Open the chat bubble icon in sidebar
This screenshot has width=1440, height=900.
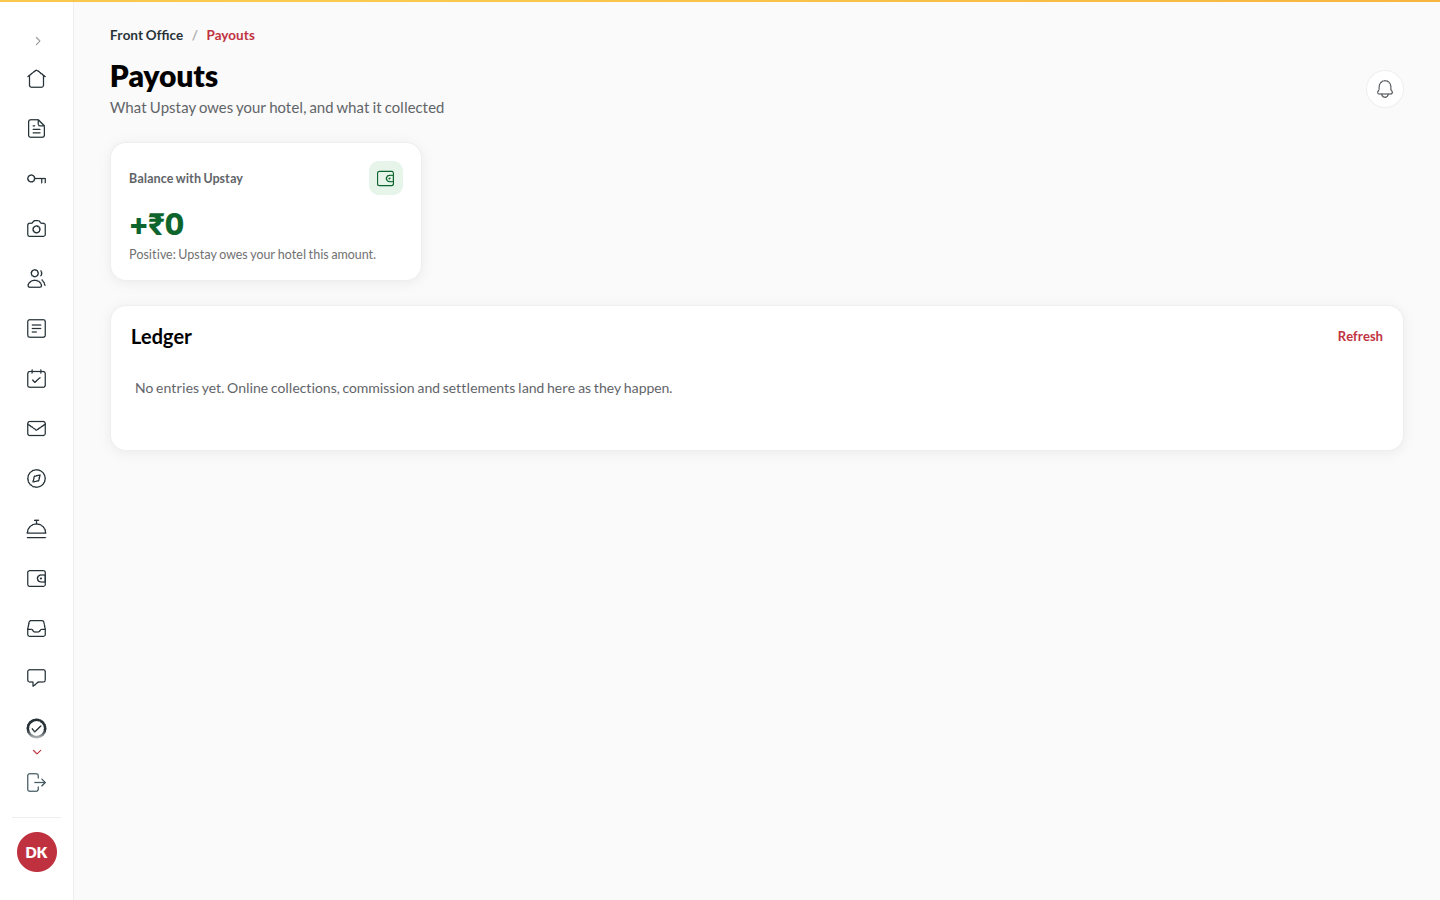pos(37,678)
